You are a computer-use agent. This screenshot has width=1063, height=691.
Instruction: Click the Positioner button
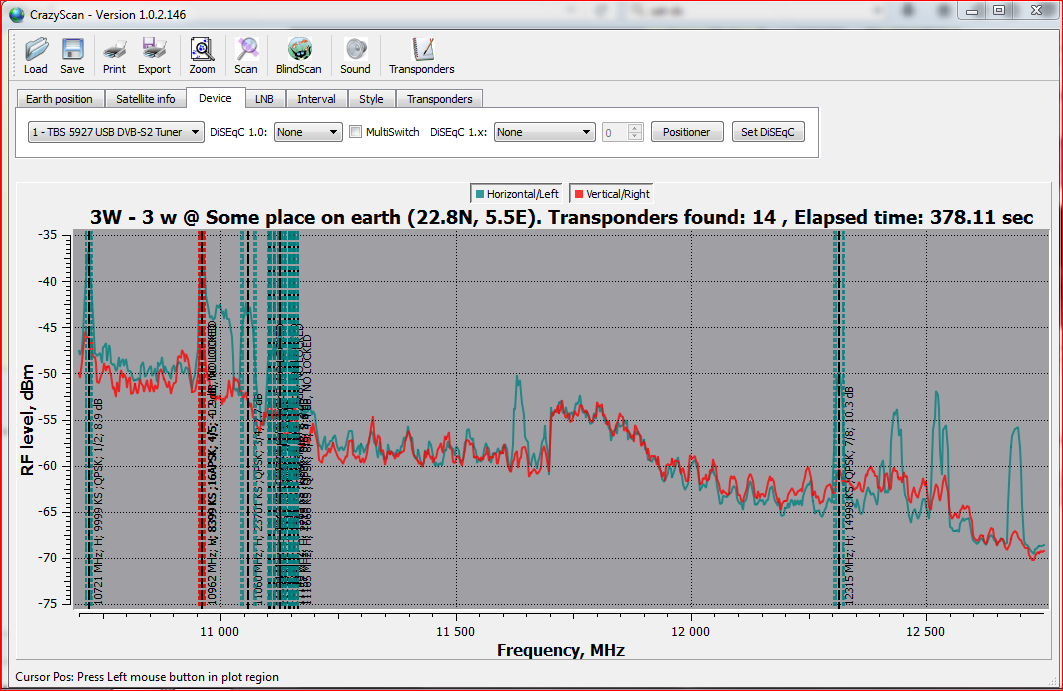[687, 132]
